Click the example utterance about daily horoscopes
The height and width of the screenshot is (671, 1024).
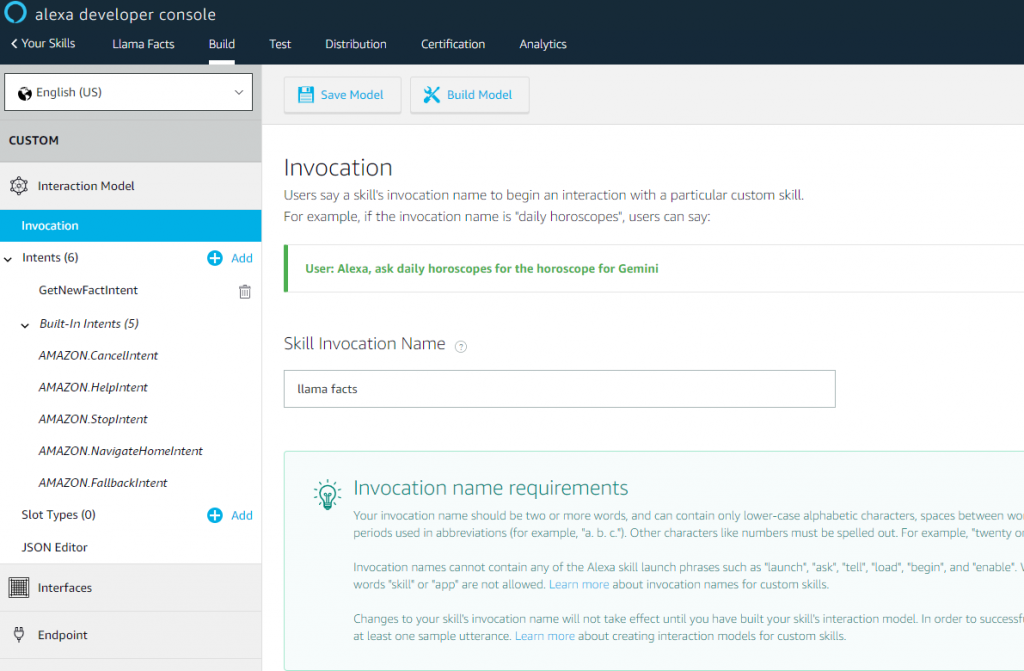click(x=482, y=269)
